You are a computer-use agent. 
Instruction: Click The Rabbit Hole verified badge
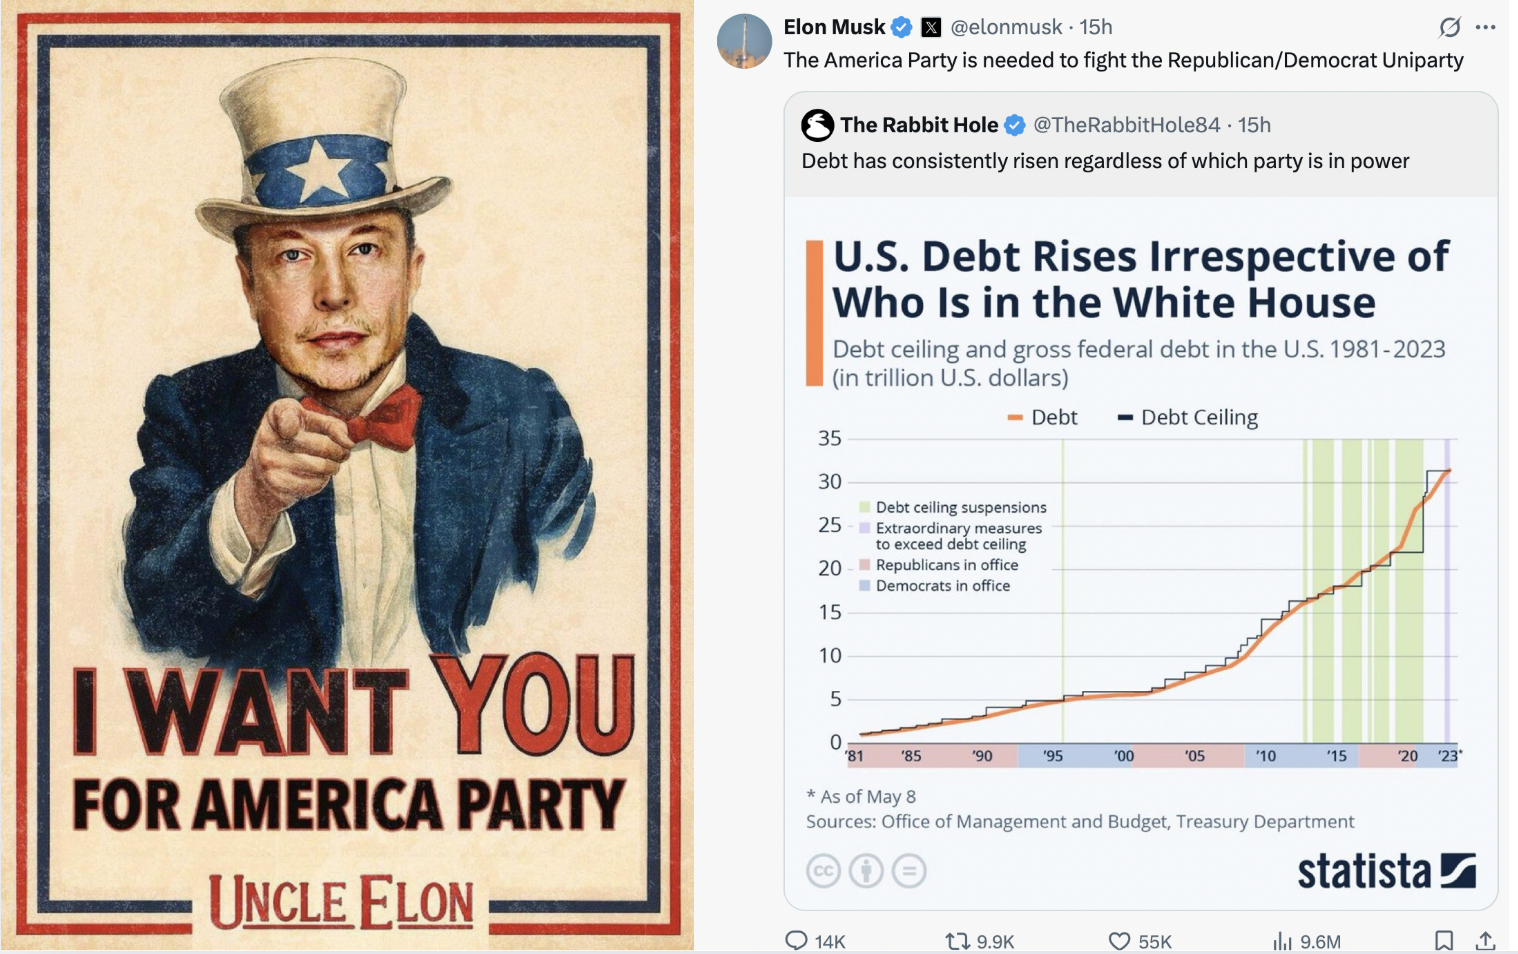coord(1015,125)
